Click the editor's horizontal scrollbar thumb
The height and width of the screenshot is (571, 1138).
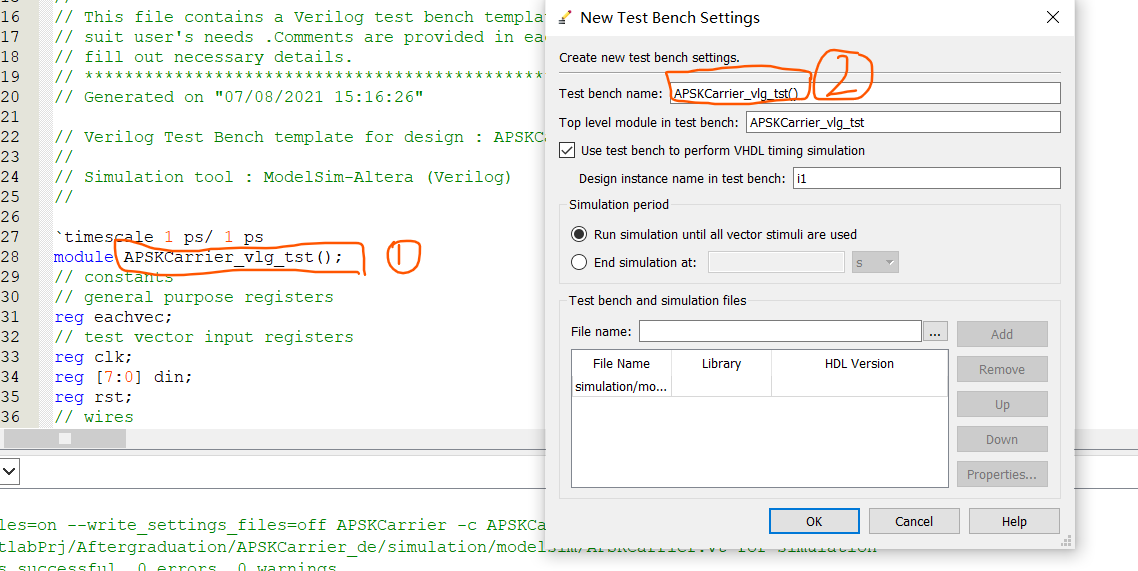[65, 438]
